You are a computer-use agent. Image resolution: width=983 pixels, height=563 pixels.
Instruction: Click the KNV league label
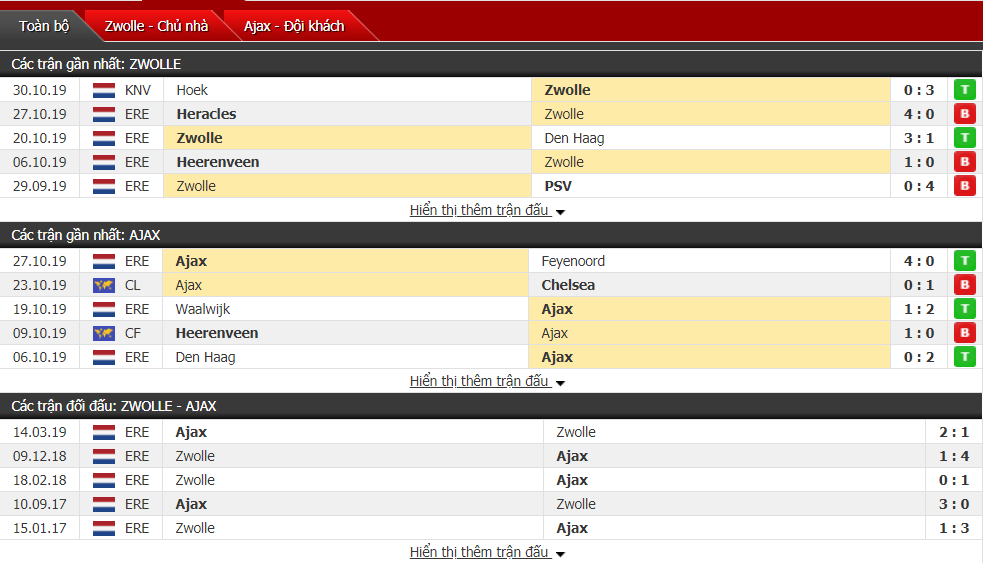[138, 90]
